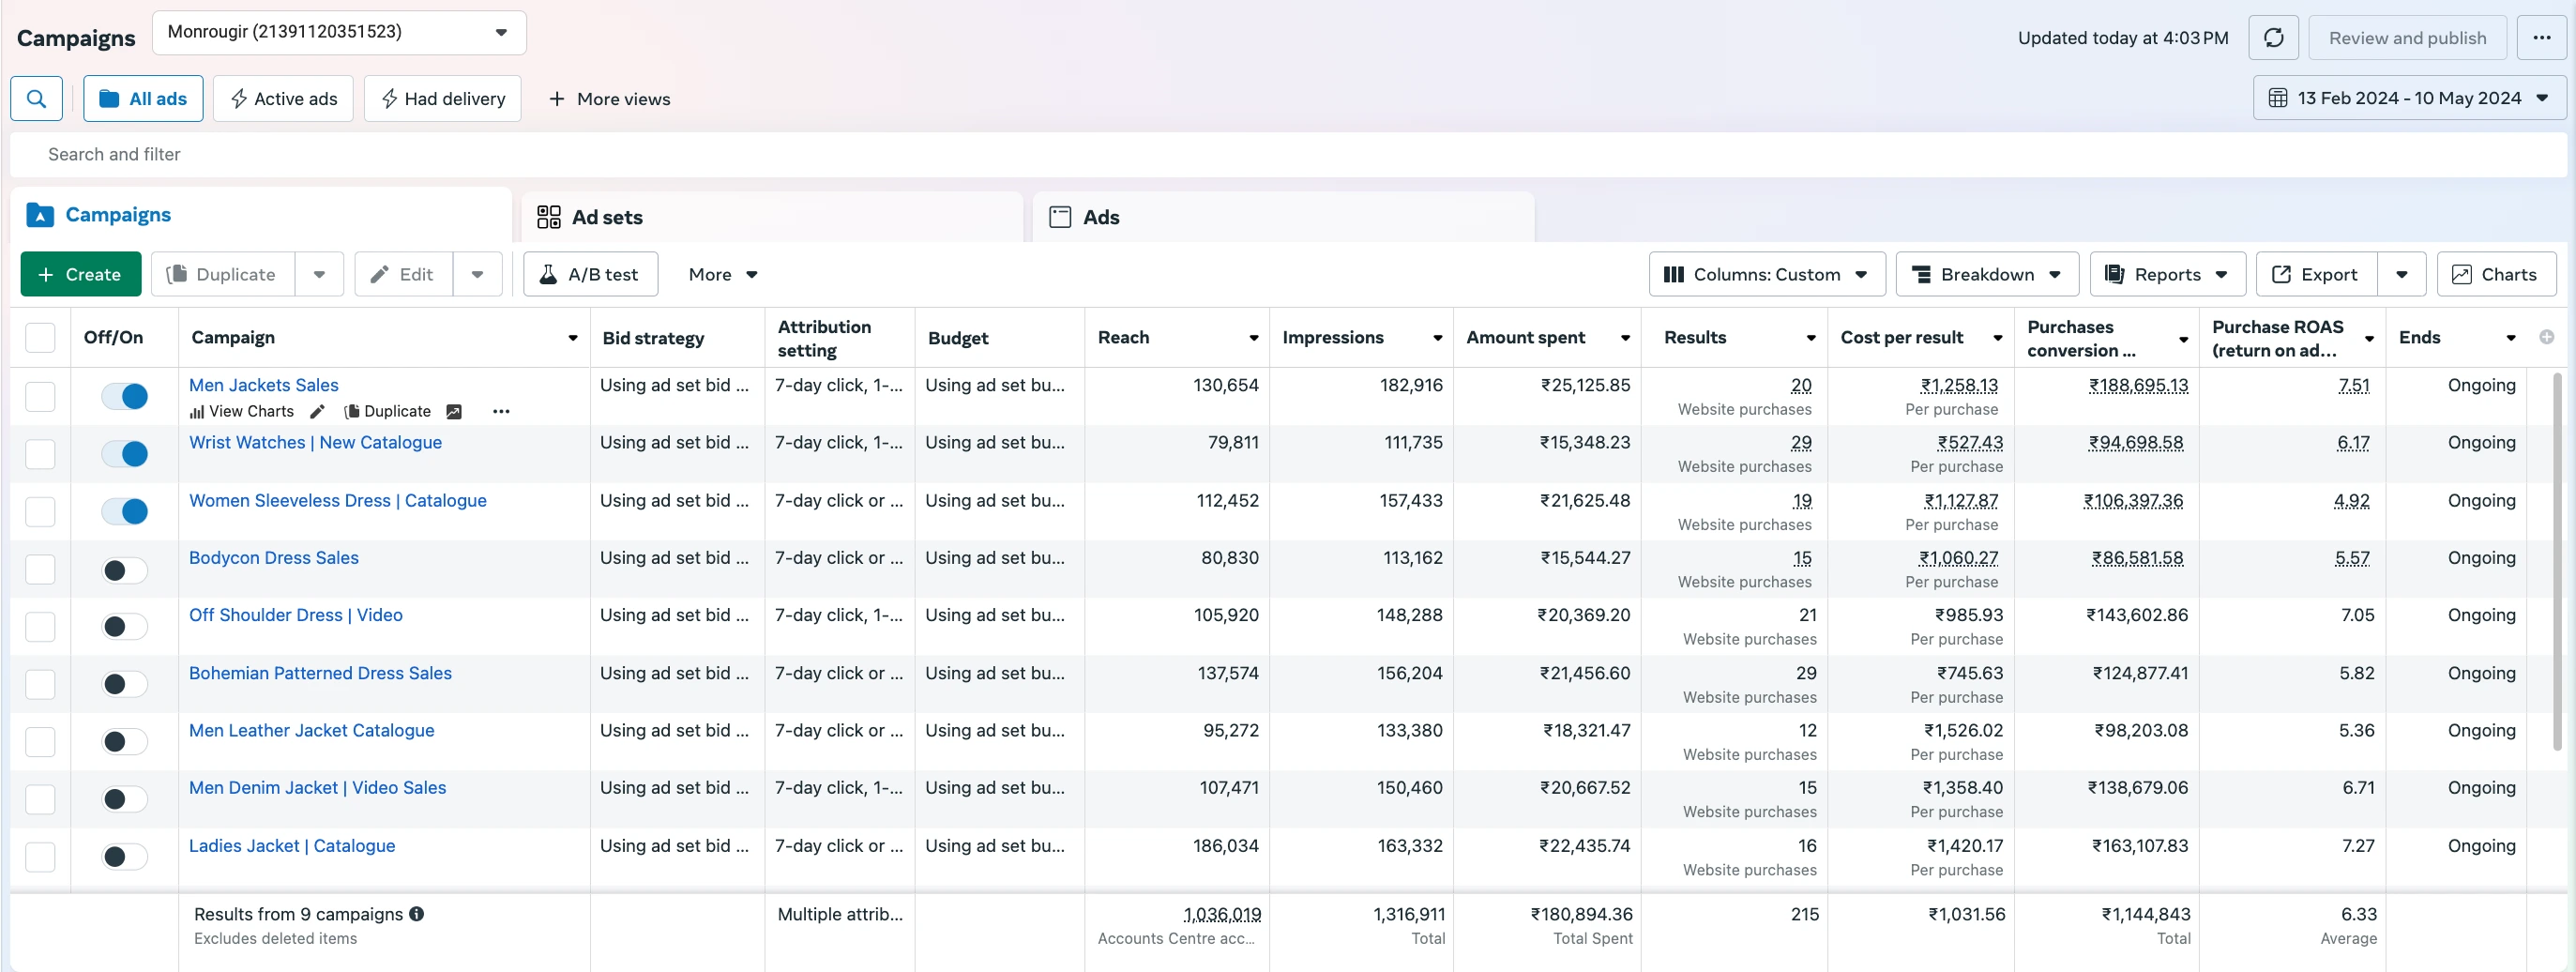Click the search magnifier icon
This screenshot has width=2576, height=972.
pyautogui.click(x=37, y=99)
